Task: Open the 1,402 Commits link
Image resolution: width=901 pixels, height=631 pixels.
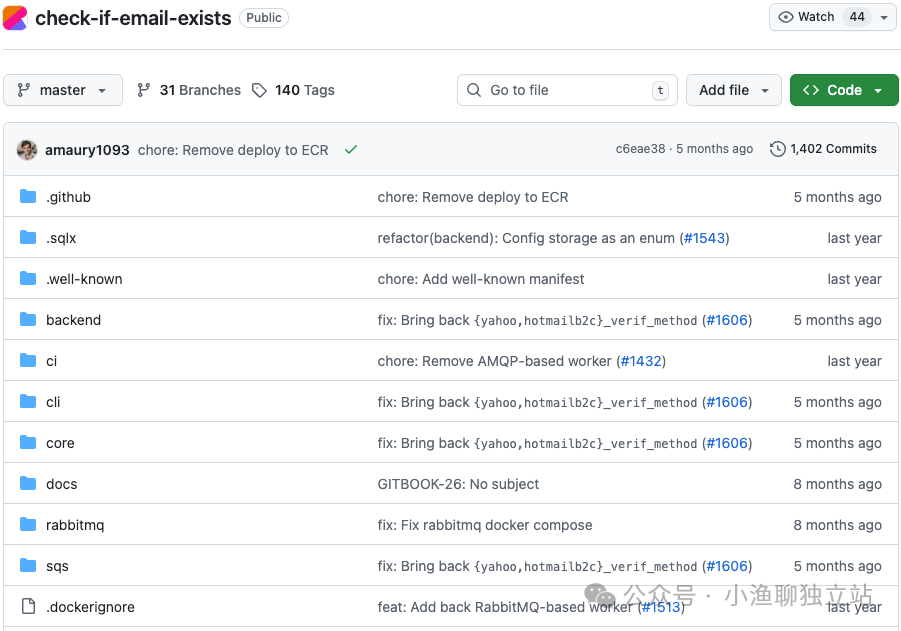Action: (833, 149)
